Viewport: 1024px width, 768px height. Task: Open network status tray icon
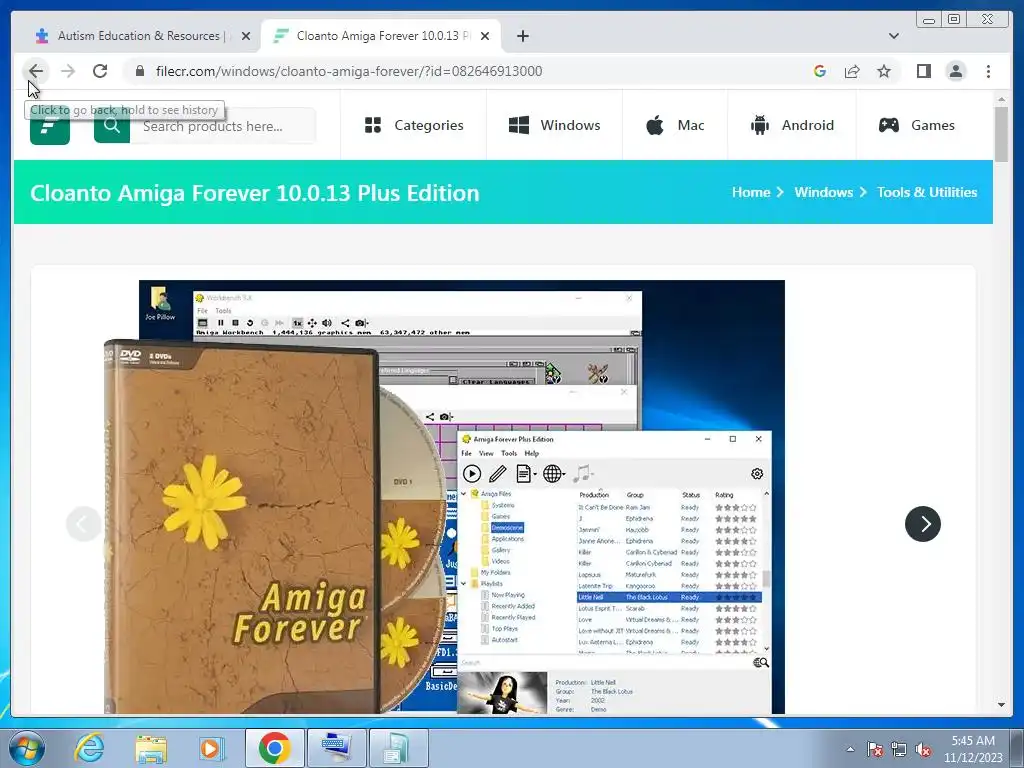click(899, 749)
